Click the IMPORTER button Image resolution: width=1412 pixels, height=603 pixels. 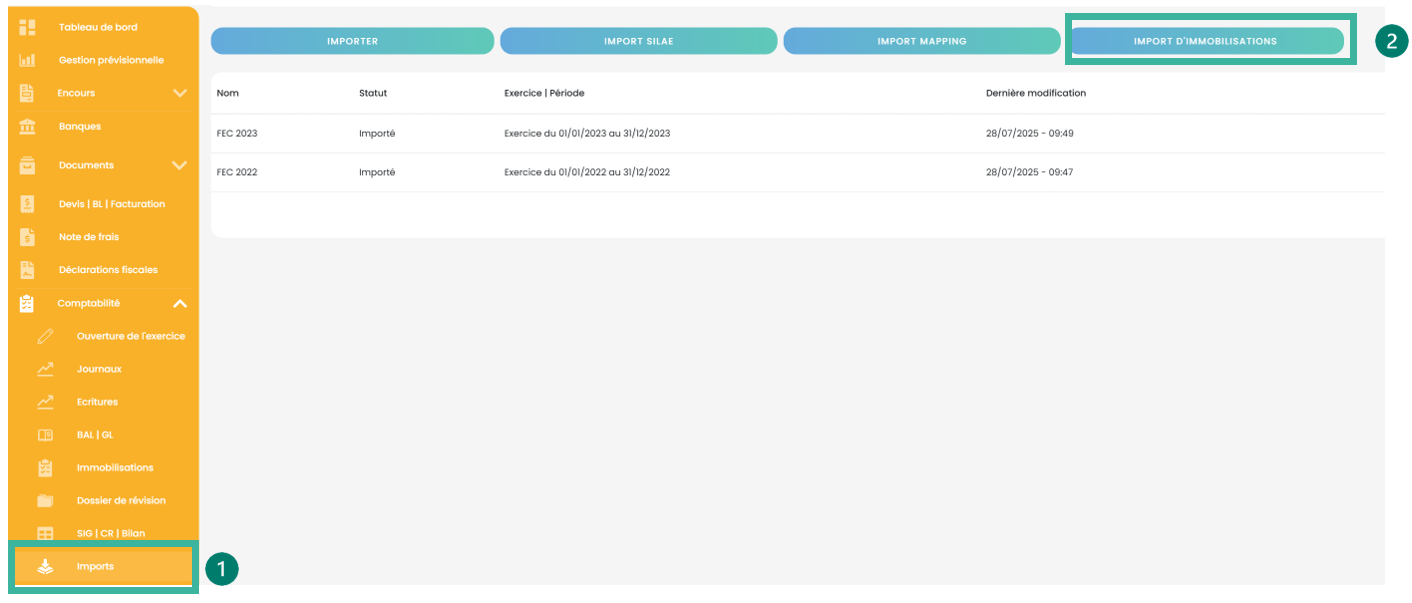pos(352,41)
